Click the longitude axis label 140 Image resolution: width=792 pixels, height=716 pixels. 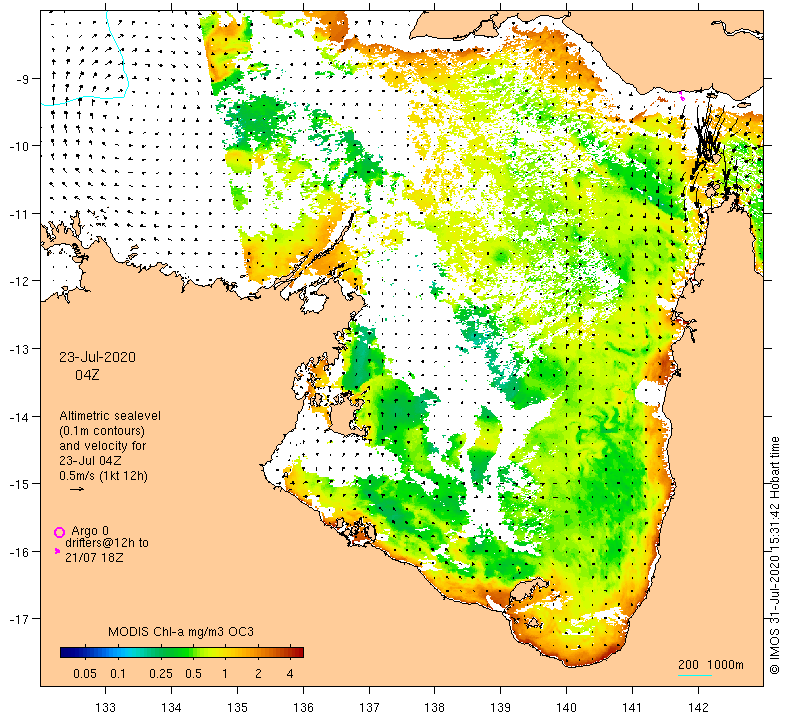(x=566, y=707)
